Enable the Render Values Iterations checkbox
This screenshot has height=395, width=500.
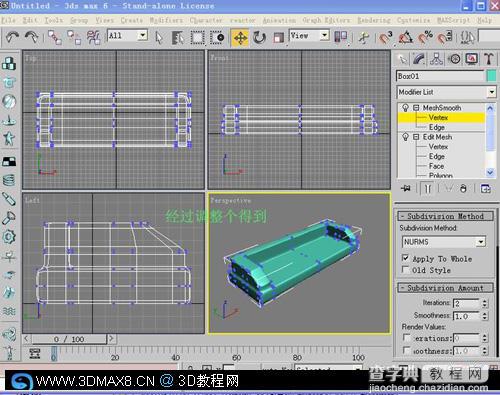(406, 338)
